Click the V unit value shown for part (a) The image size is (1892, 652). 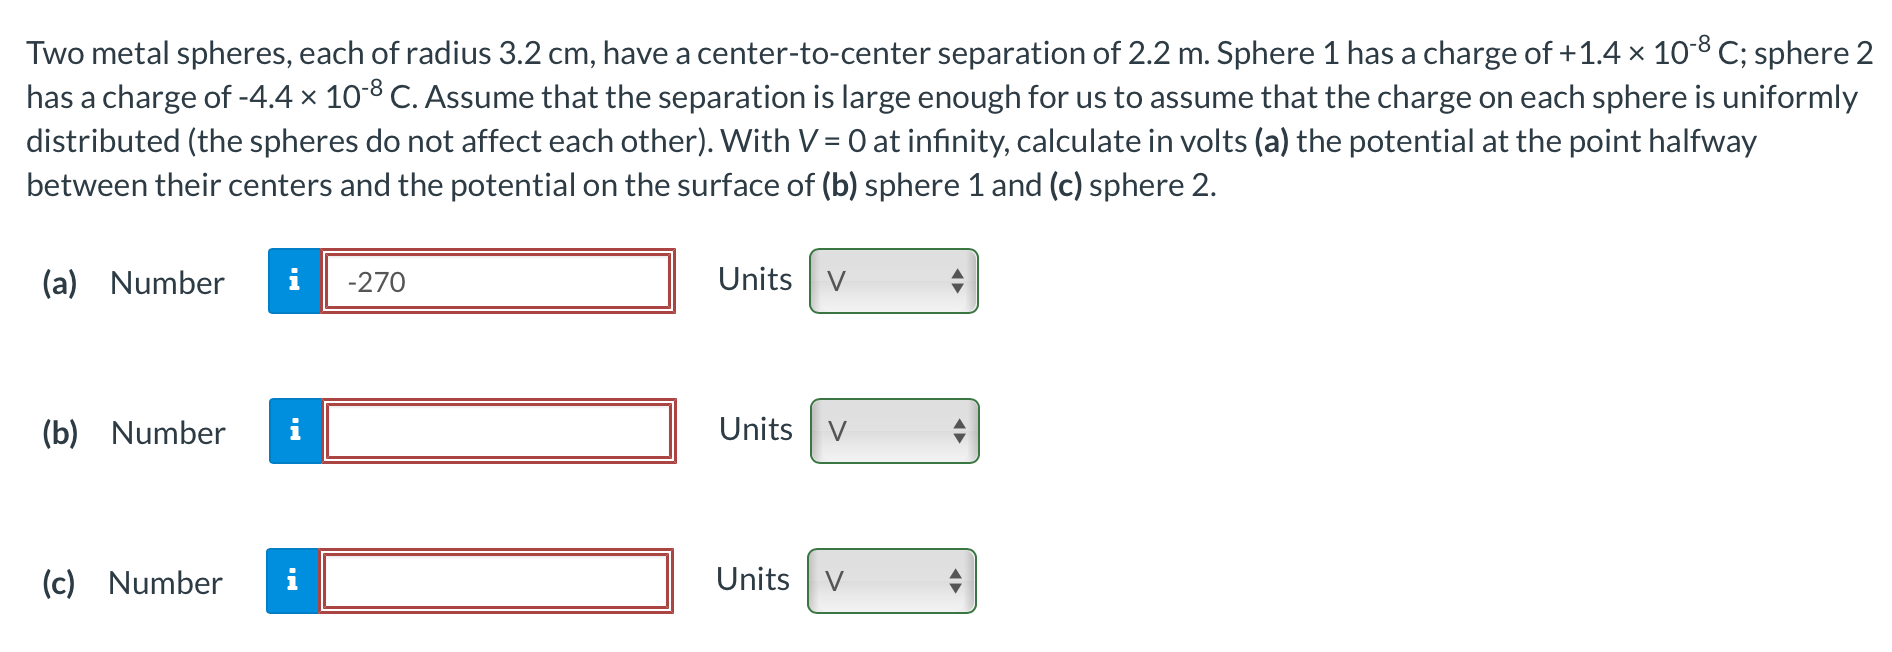[x=838, y=281]
